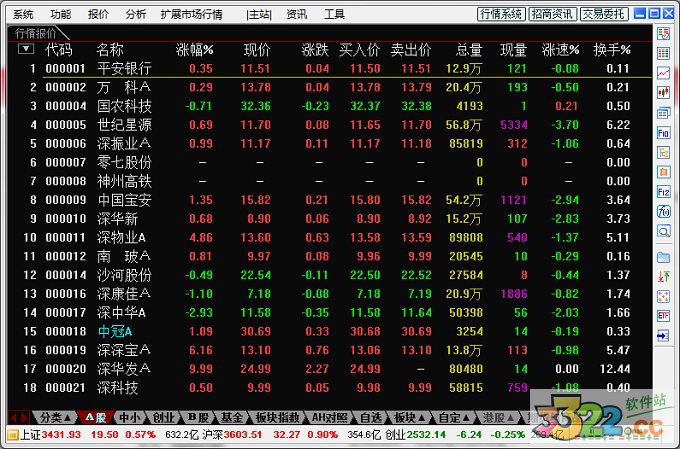Image resolution: width=680 pixels, height=449 pixels.
Task: Select the 万科A stock name
Action: pyautogui.click(x=124, y=87)
